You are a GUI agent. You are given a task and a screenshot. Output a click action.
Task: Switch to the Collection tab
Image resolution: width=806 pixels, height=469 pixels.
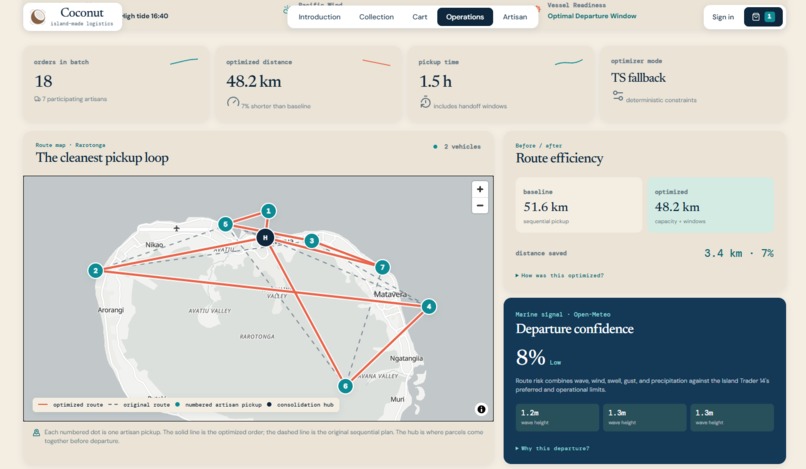376,17
